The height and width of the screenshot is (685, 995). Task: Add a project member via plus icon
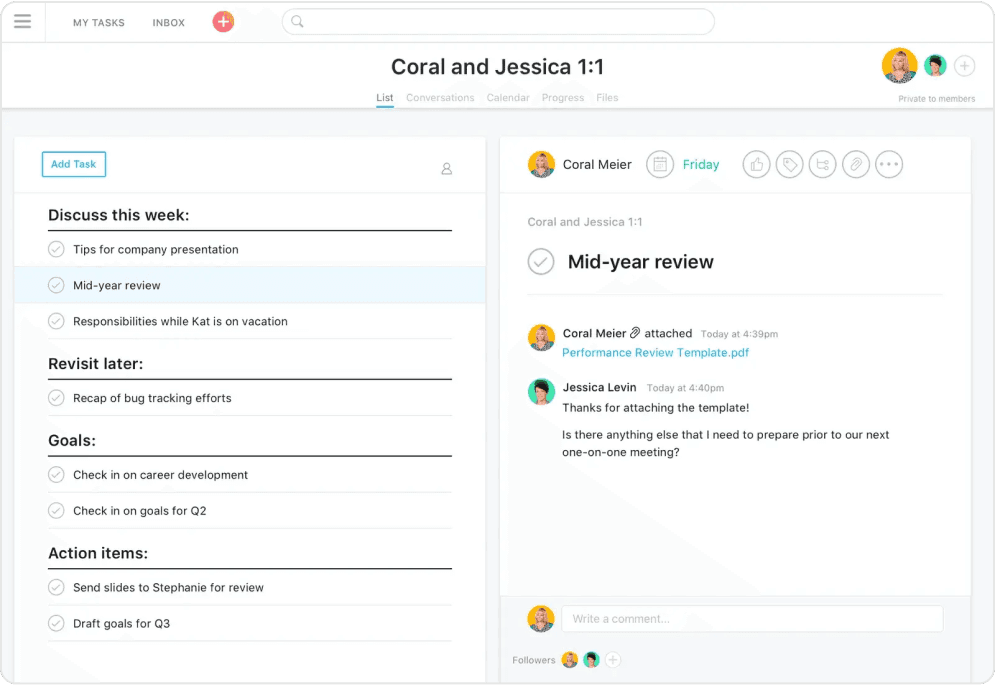point(964,66)
